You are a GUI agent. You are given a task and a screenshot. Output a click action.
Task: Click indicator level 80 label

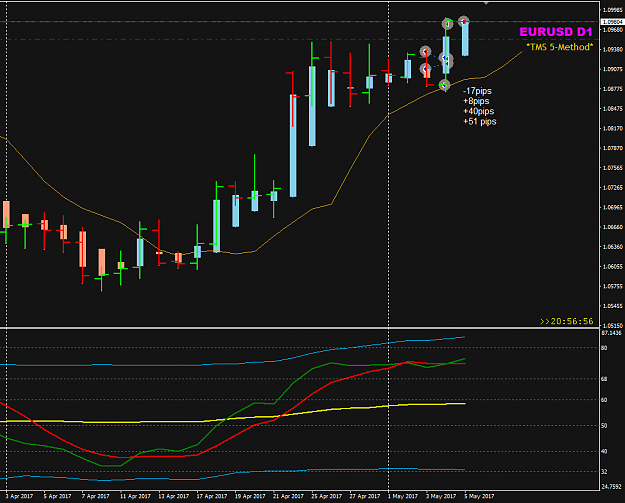click(604, 348)
